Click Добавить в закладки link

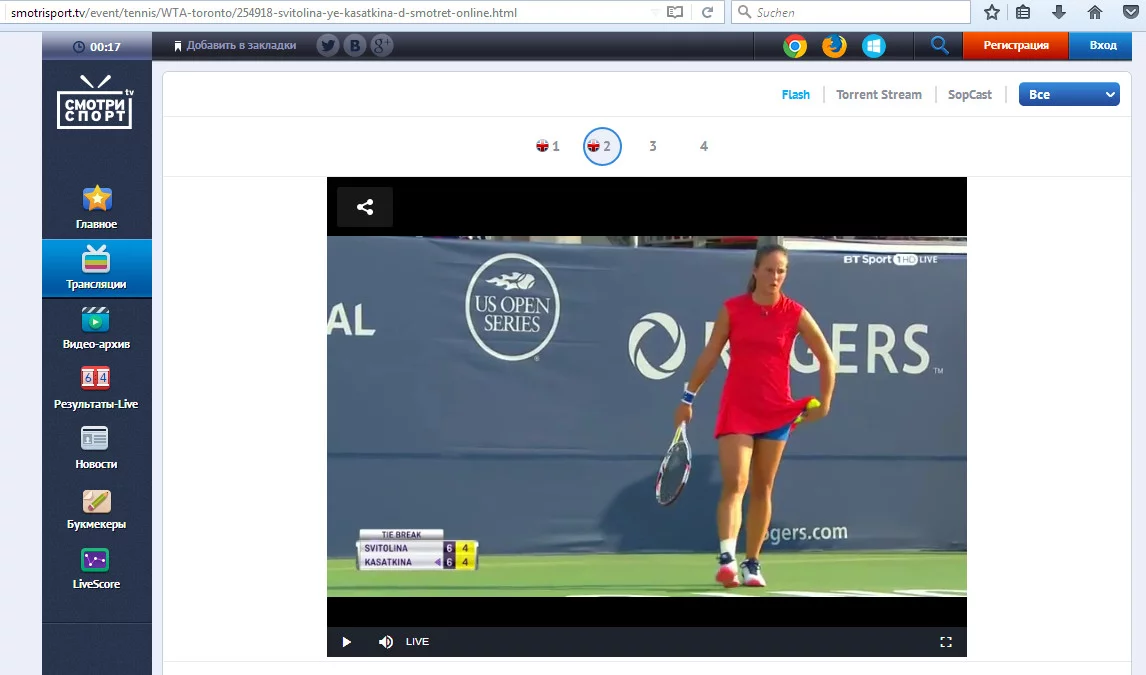point(235,45)
